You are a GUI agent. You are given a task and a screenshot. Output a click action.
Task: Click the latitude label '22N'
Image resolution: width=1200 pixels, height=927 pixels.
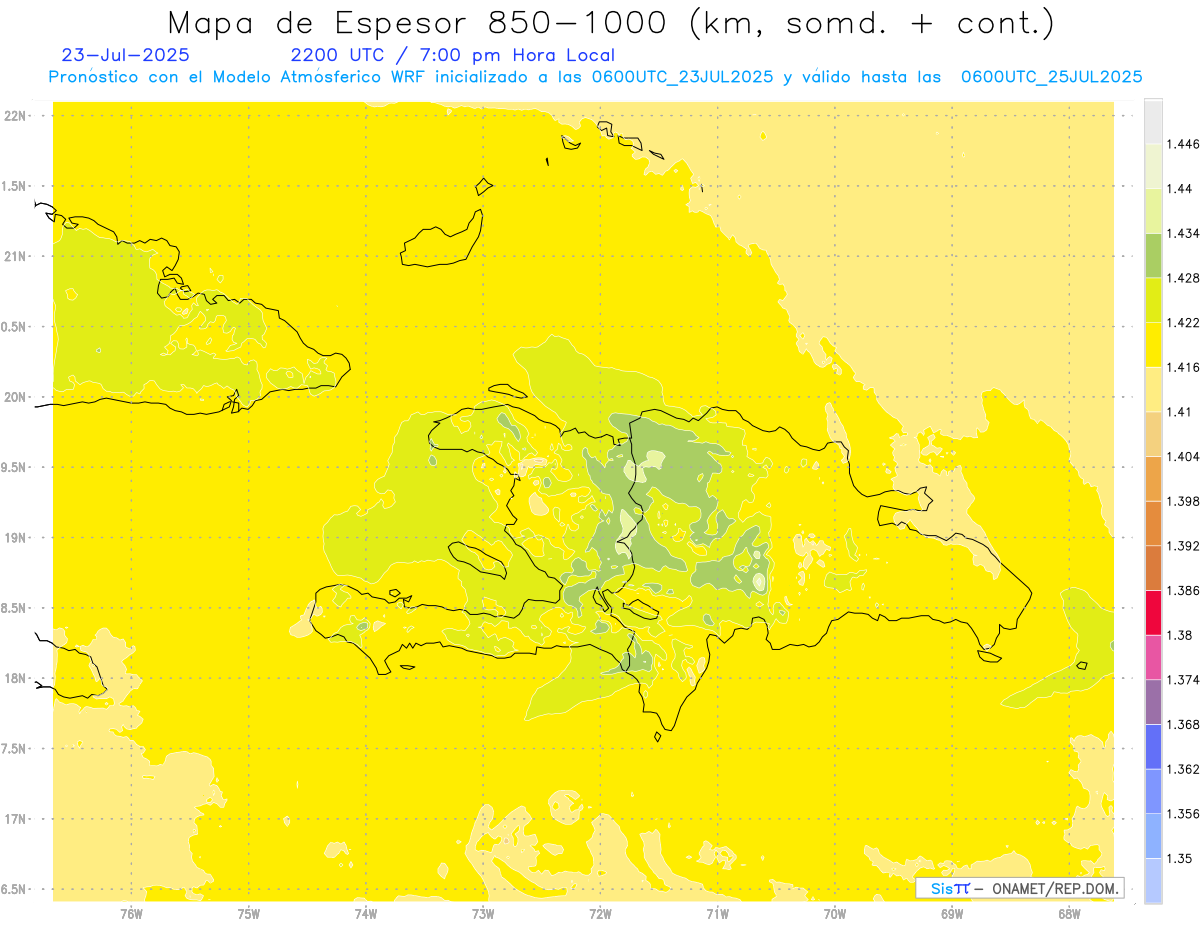16,116
